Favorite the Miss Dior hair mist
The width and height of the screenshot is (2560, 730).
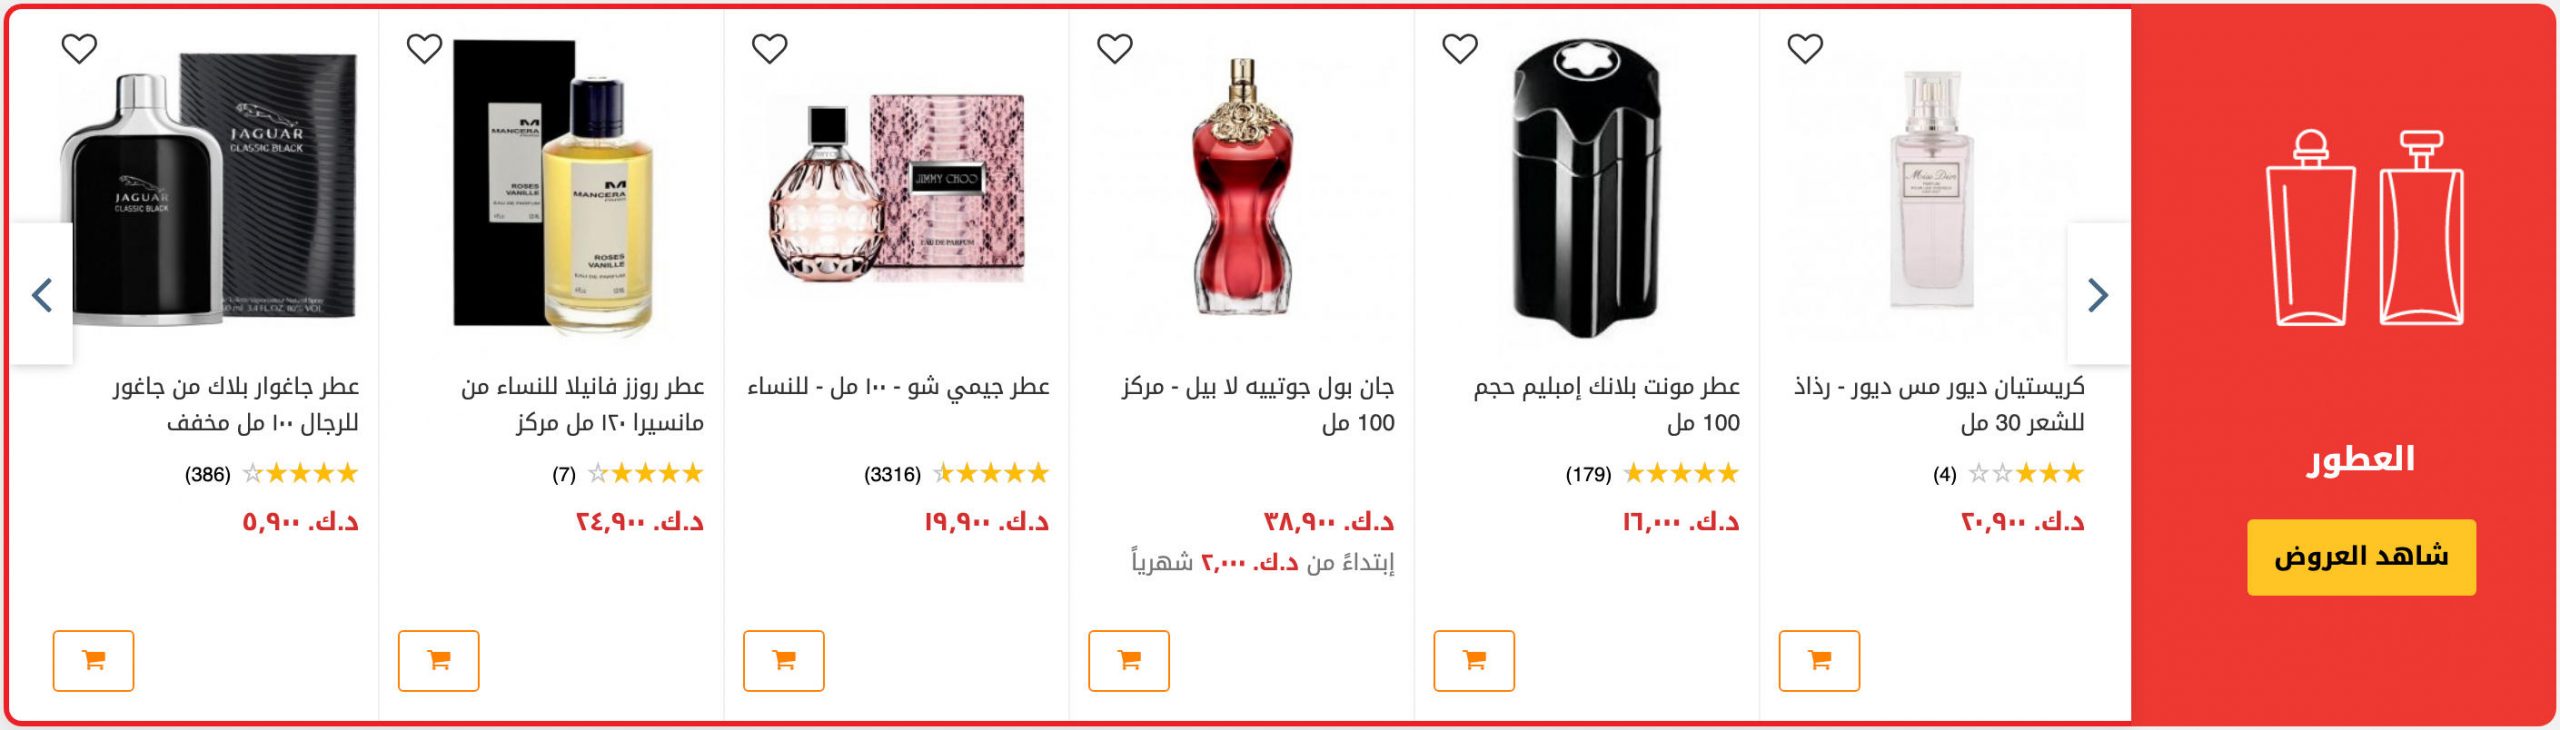[x=1804, y=48]
